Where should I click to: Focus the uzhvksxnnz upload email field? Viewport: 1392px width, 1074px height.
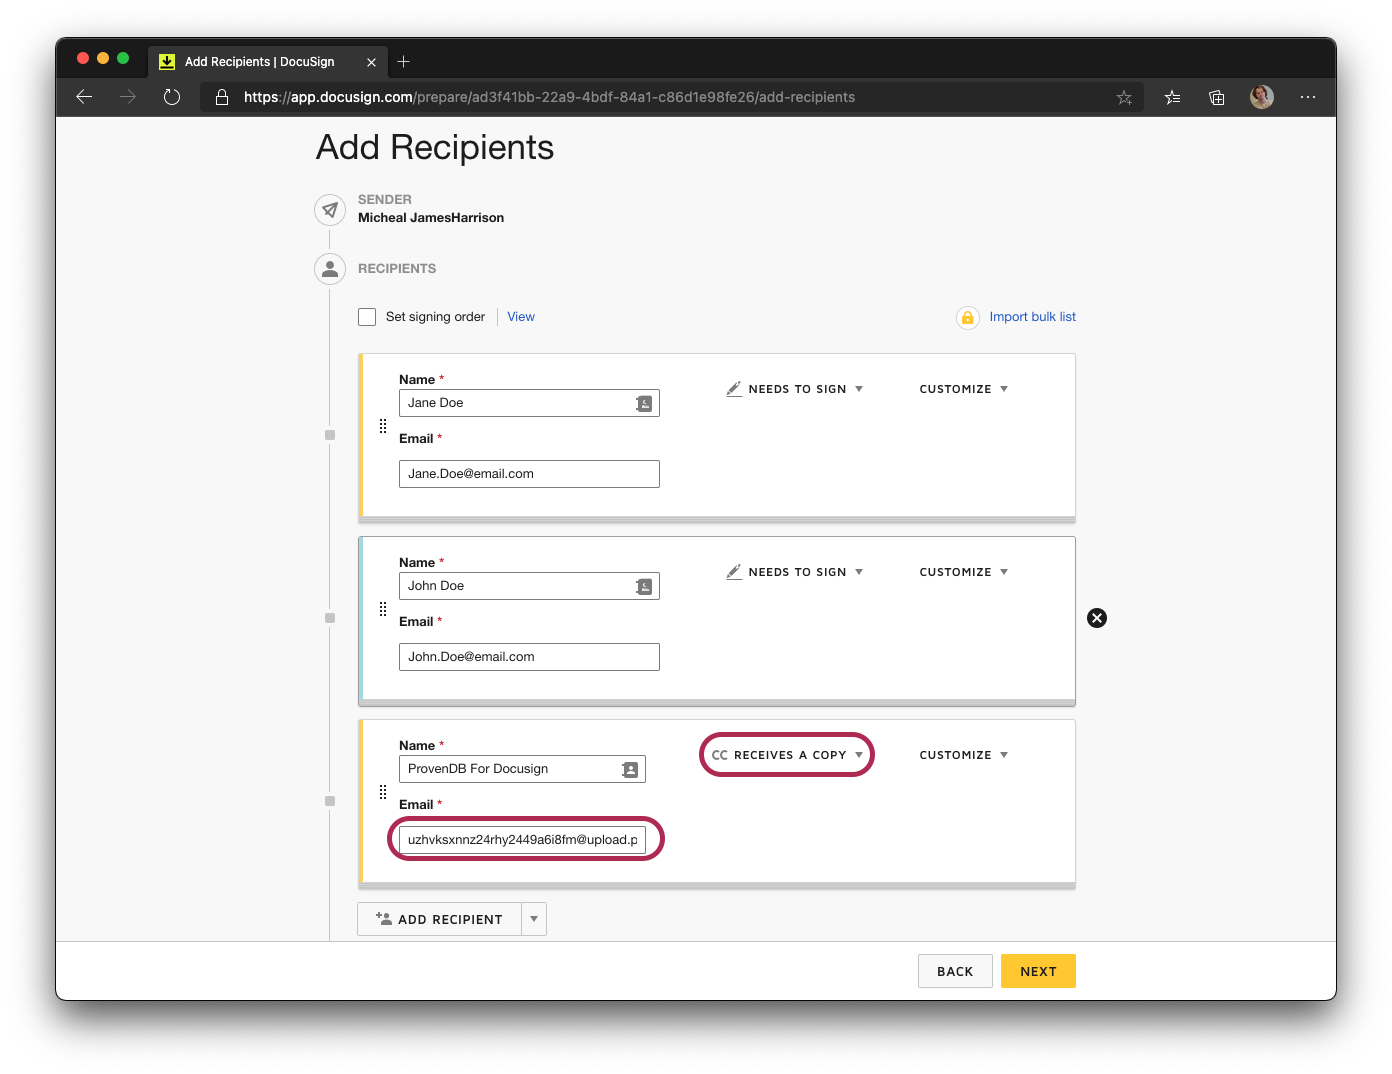(522, 840)
